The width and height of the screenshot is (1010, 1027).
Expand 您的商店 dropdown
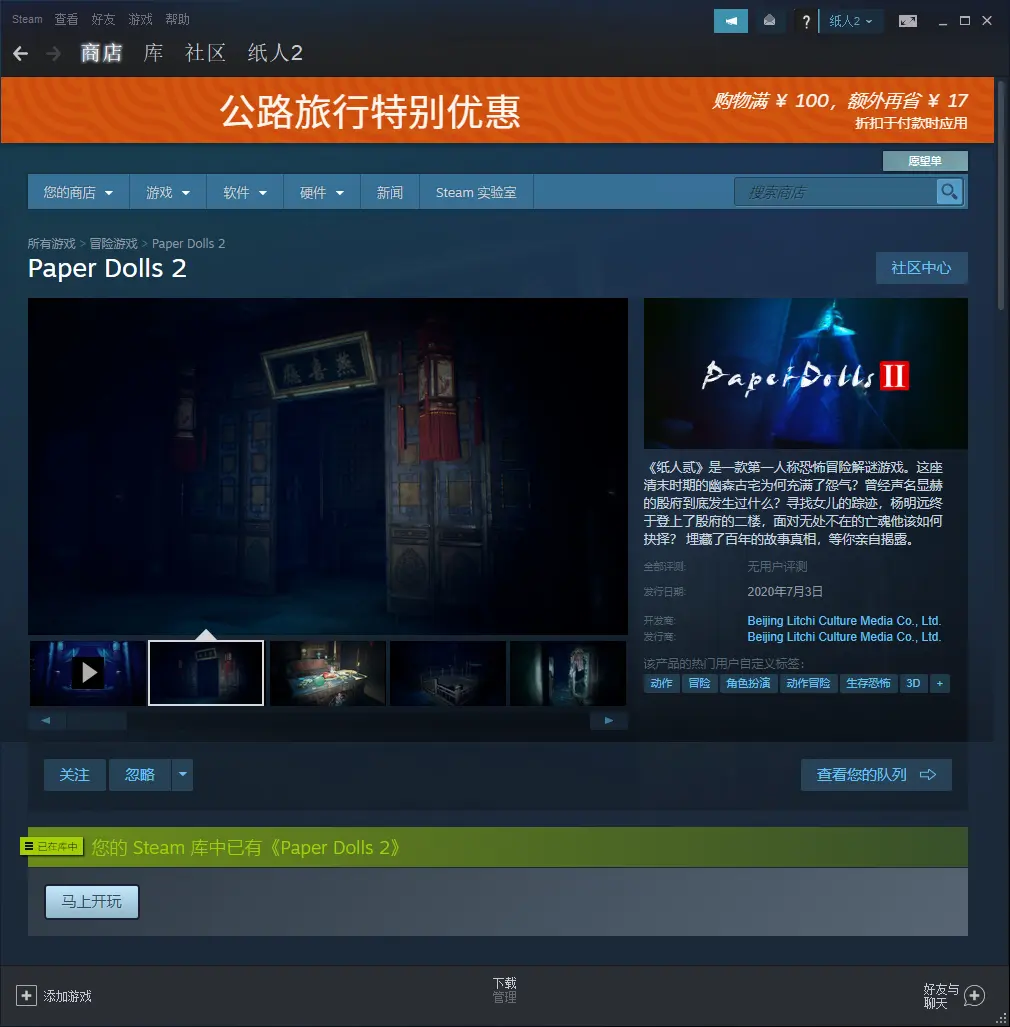click(x=78, y=192)
